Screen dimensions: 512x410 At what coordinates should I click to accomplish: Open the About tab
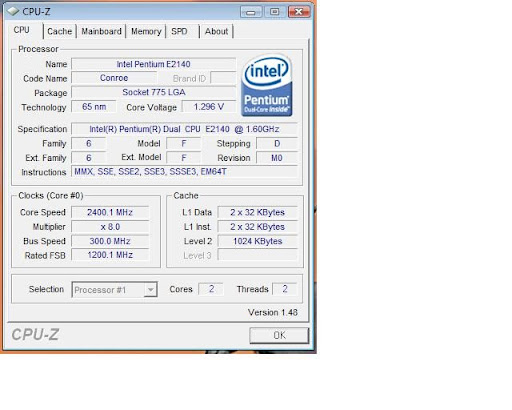[x=216, y=31]
